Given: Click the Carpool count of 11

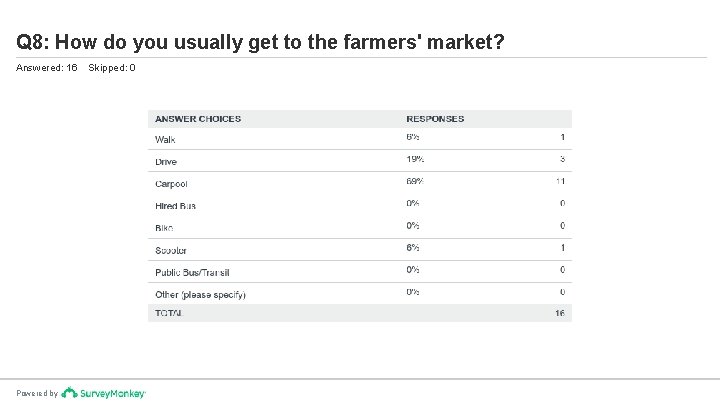Looking at the screenshot, I should coord(561,181).
